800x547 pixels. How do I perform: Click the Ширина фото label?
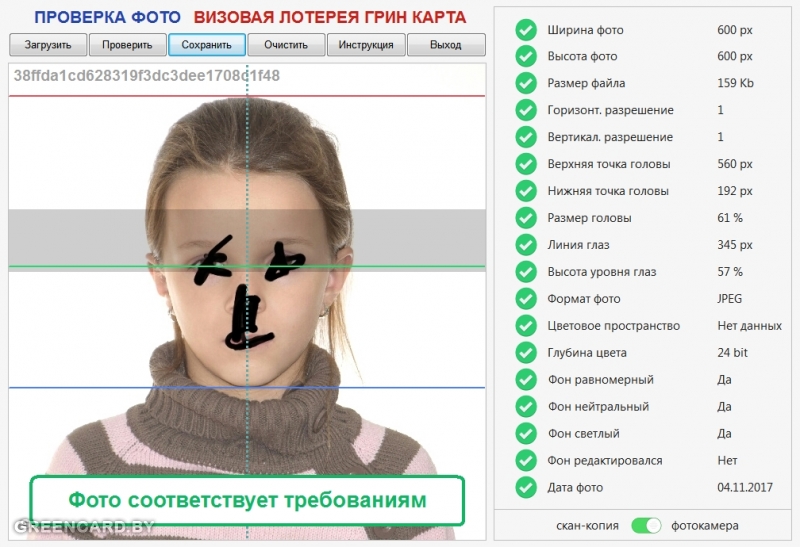[x=585, y=30]
